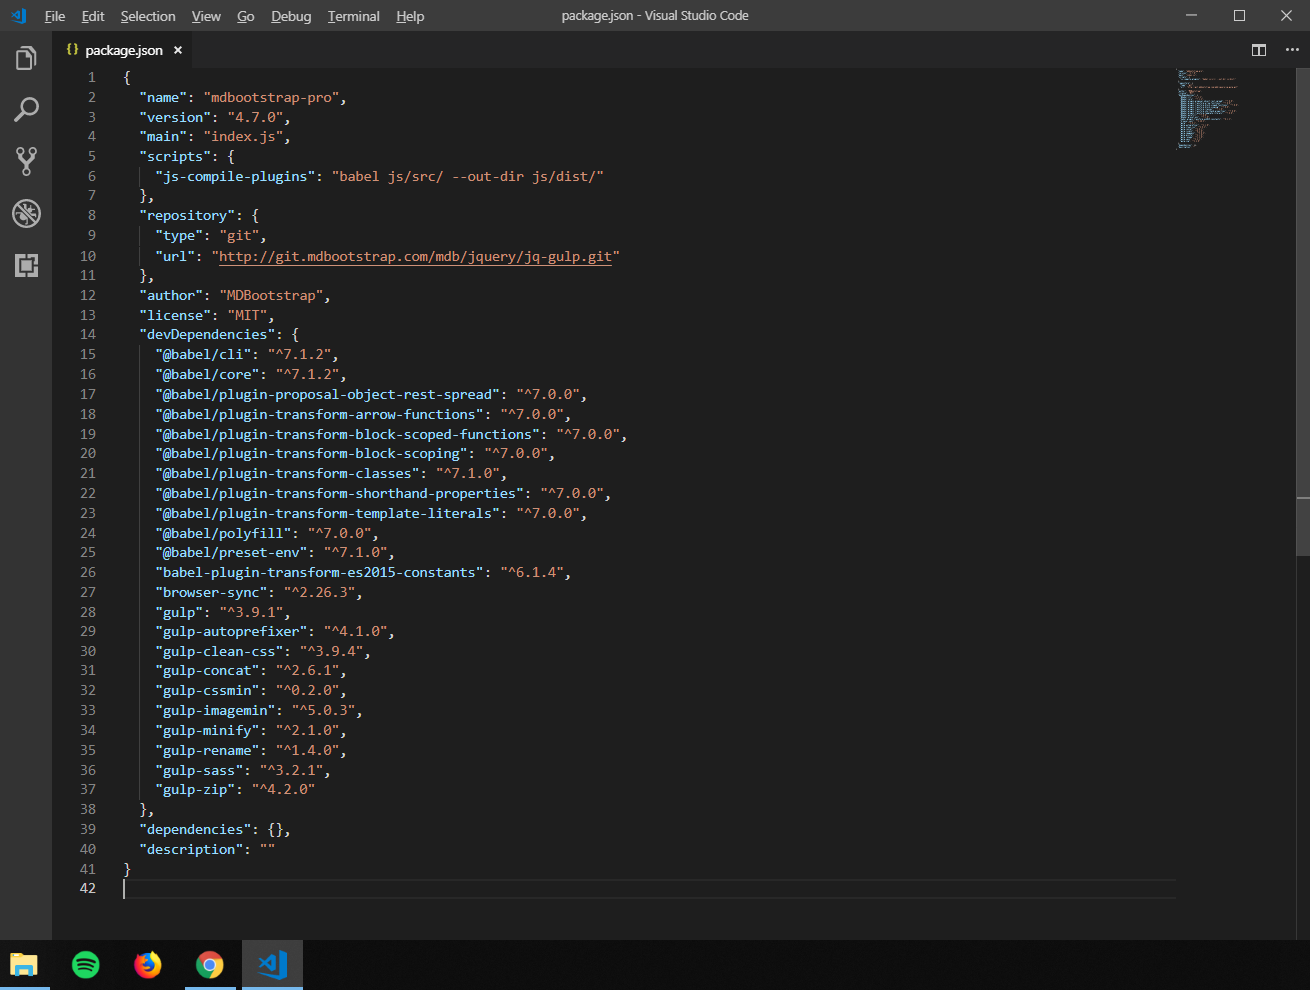This screenshot has height=990, width=1310.
Task: Click the "@babel/core" key
Action: click(x=207, y=374)
